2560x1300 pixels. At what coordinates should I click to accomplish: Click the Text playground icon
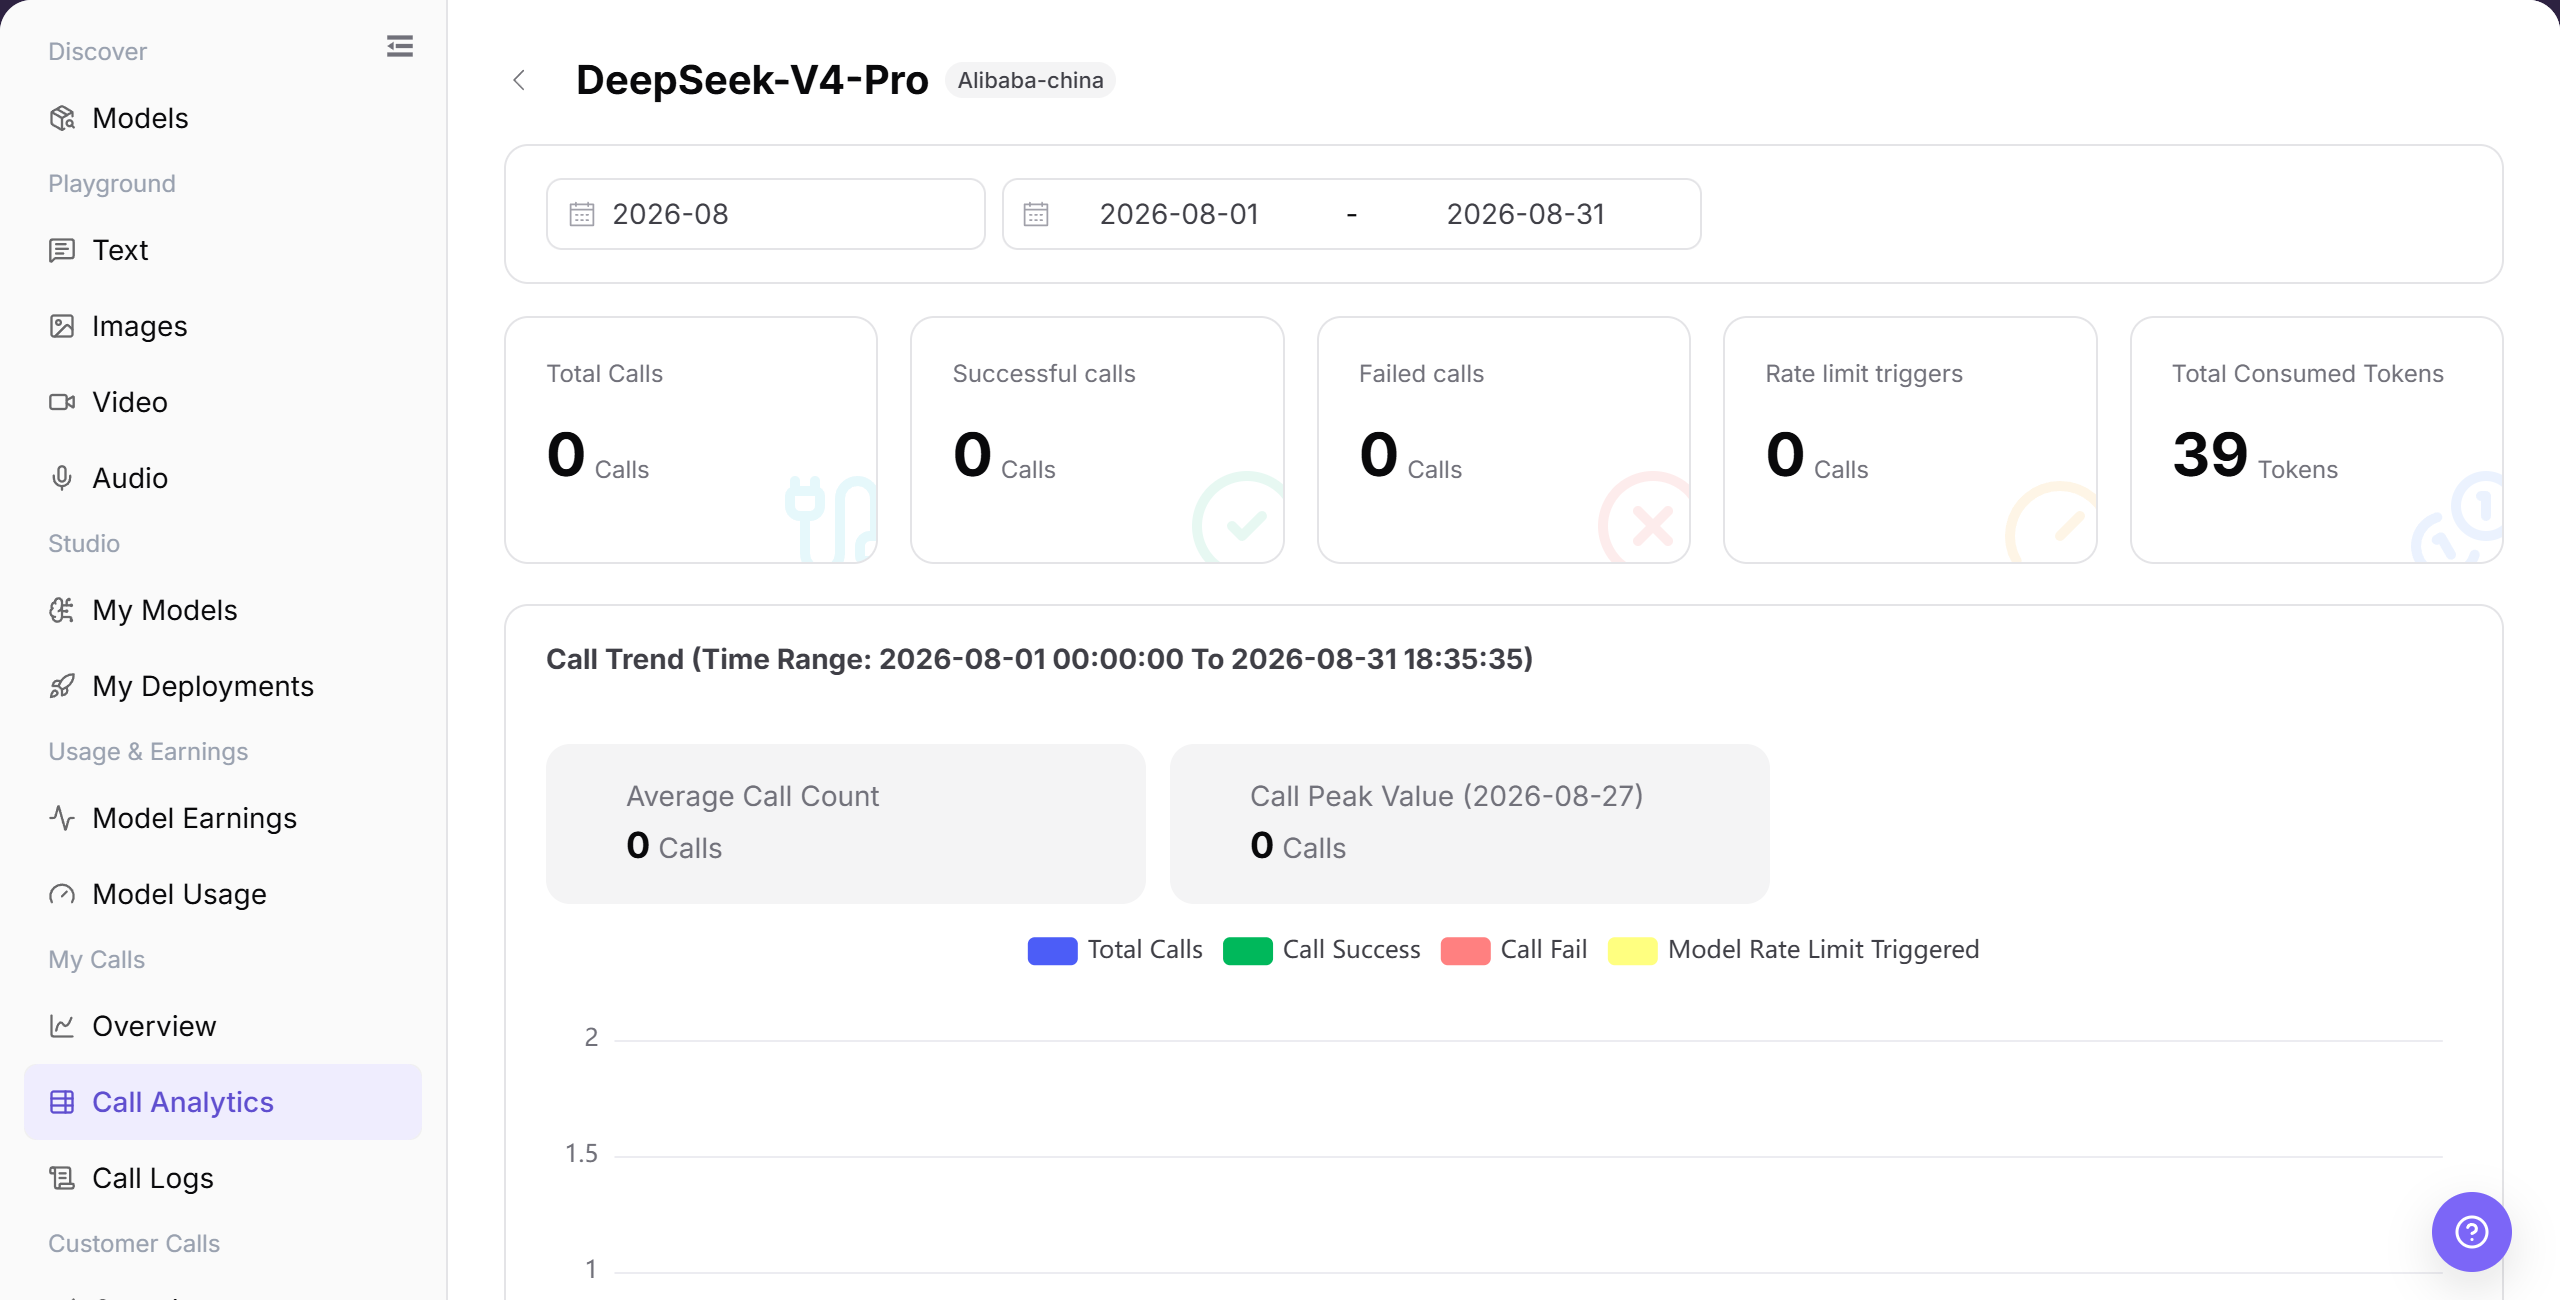tap(62, 250)
